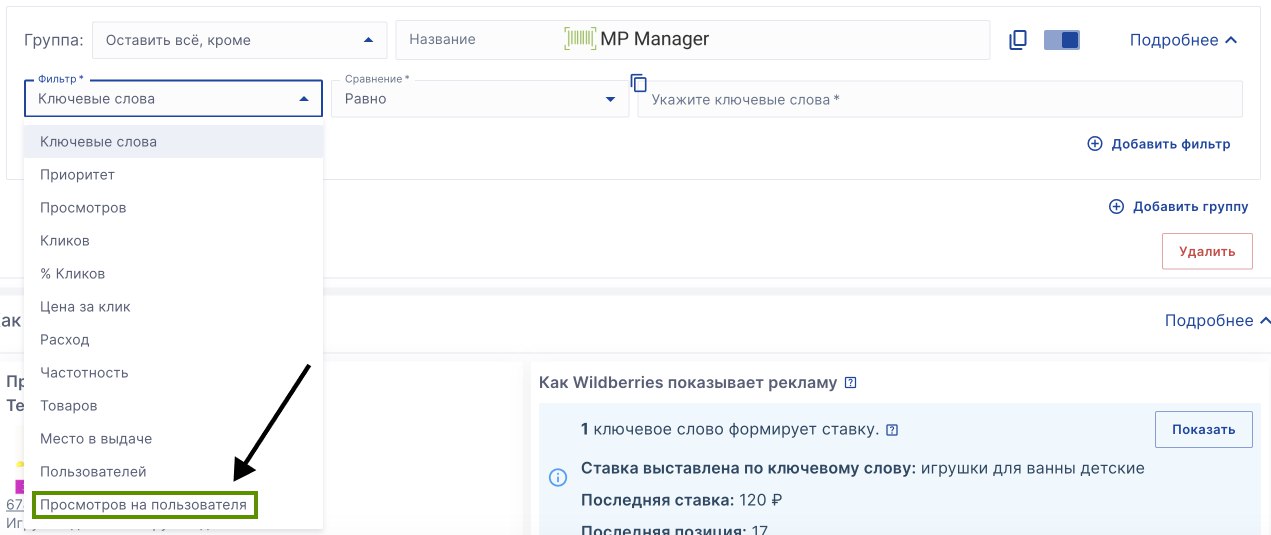Select Просмотров на пользователя from filter list
The width and height of the screenshot is (1271, 535).
[x=144, y=505]
